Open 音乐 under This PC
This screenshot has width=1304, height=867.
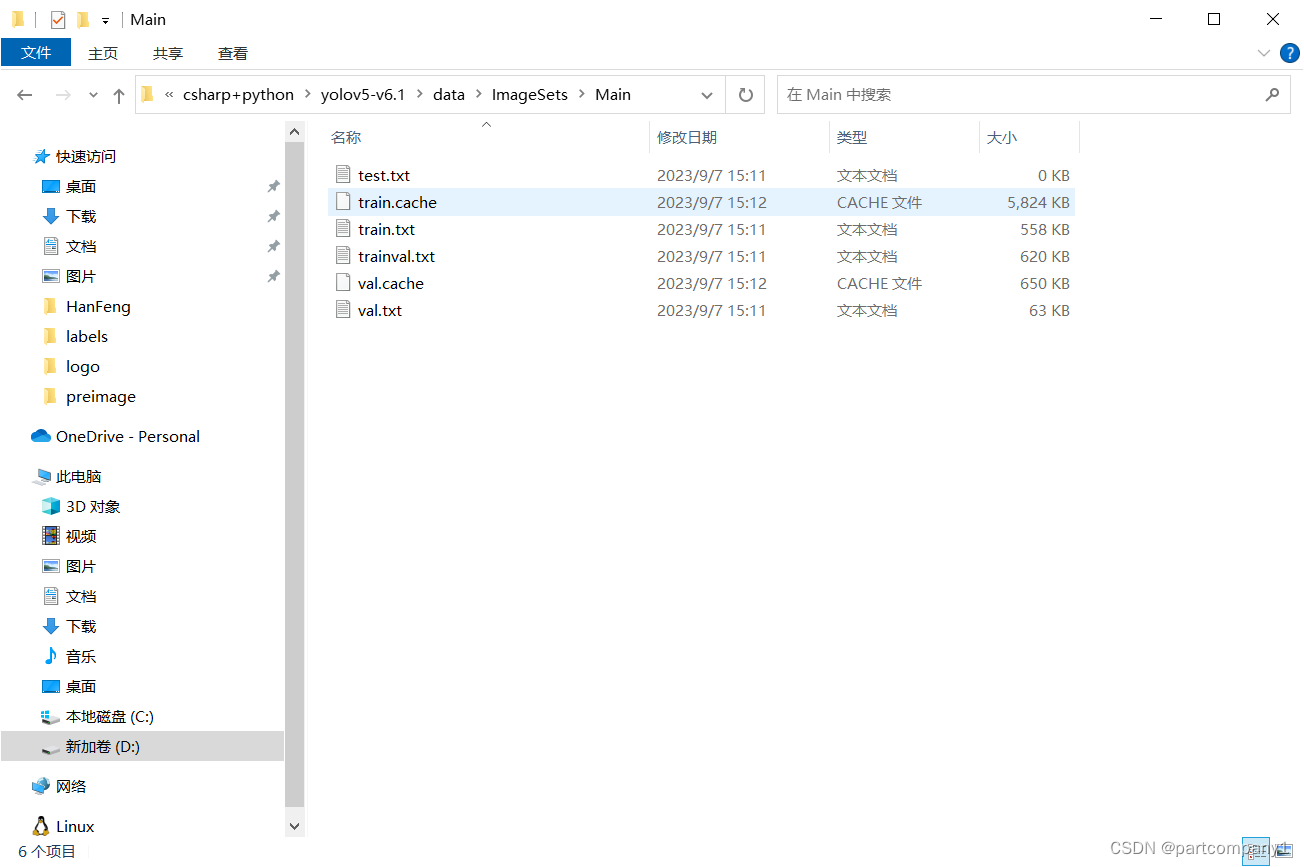[x=81, y=656]
